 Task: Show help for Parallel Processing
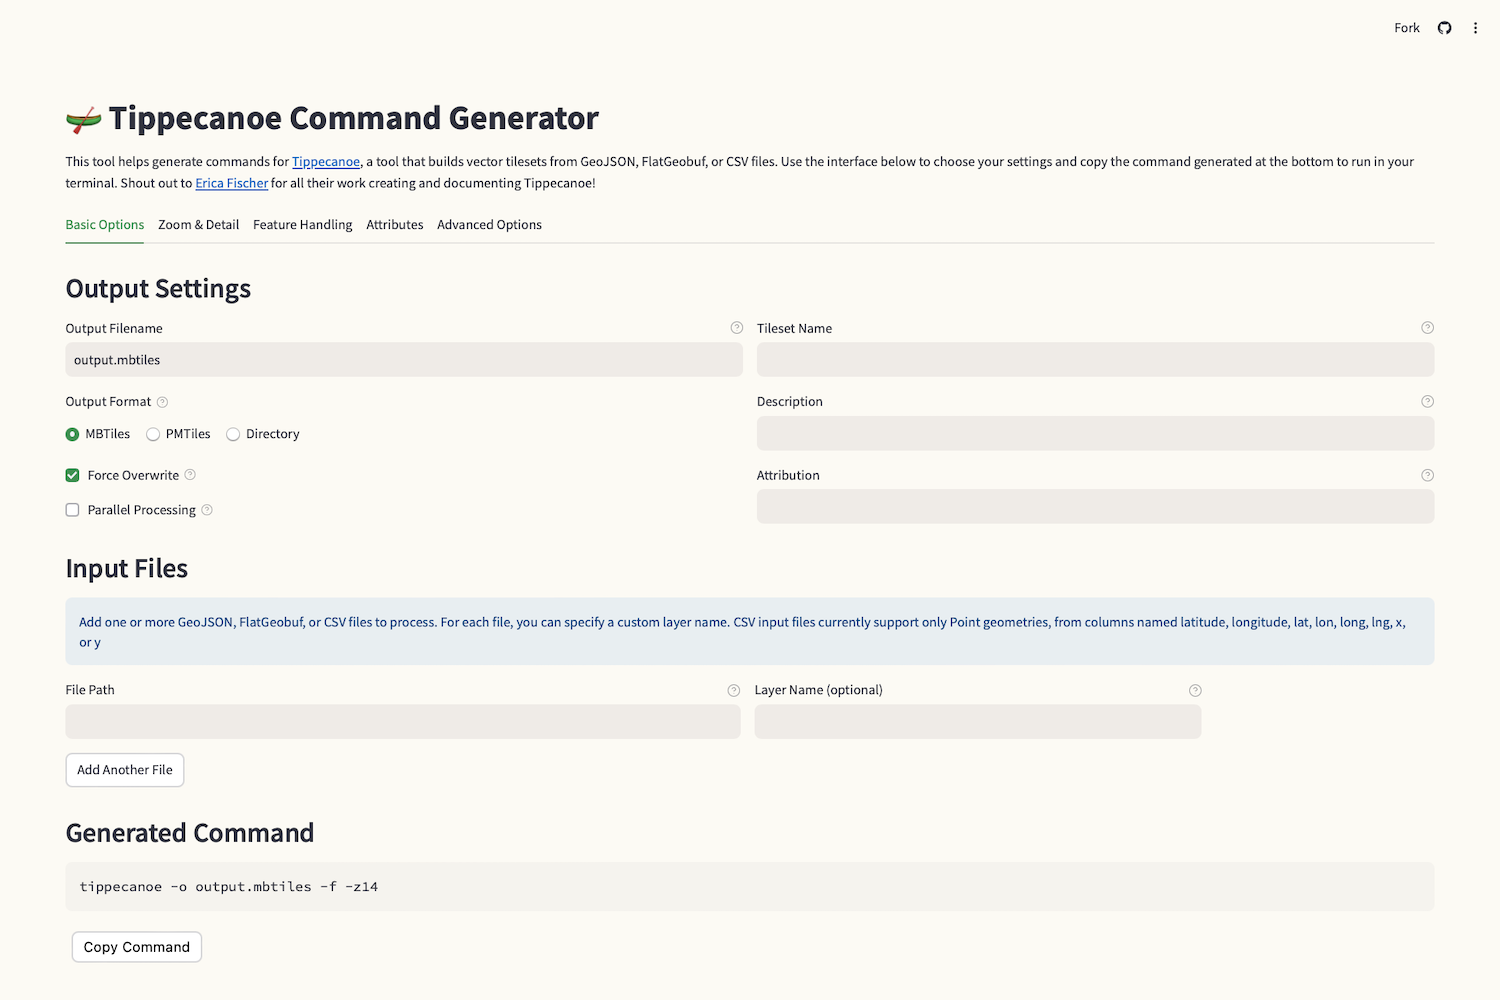point(207,510)
